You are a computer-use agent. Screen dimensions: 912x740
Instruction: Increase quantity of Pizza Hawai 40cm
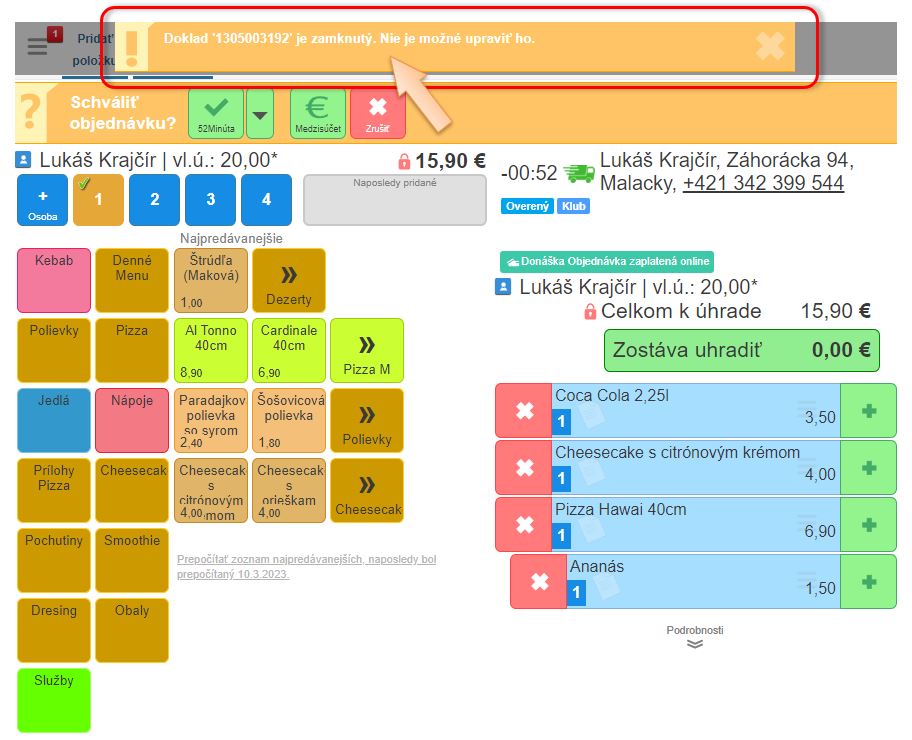coord(868,524)
